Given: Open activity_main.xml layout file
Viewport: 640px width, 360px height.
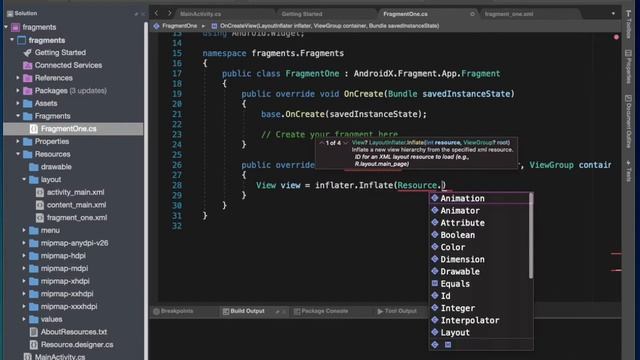Looking at the screenshot, I should point(75,192).
